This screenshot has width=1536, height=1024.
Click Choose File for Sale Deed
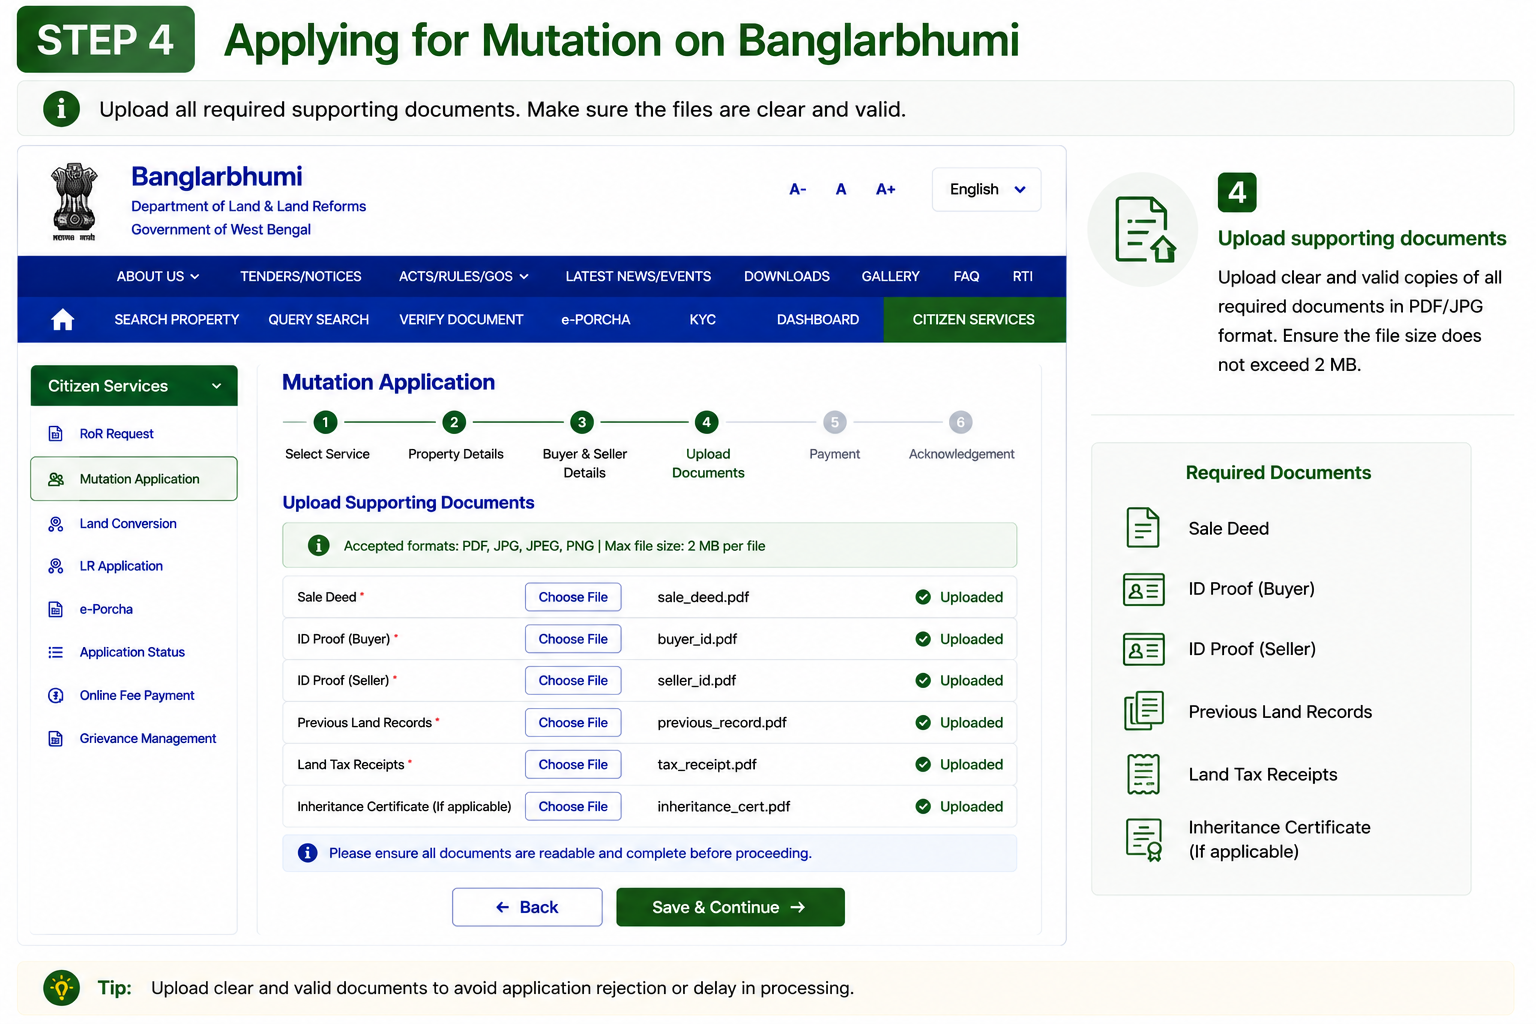(x=573, y=597)
